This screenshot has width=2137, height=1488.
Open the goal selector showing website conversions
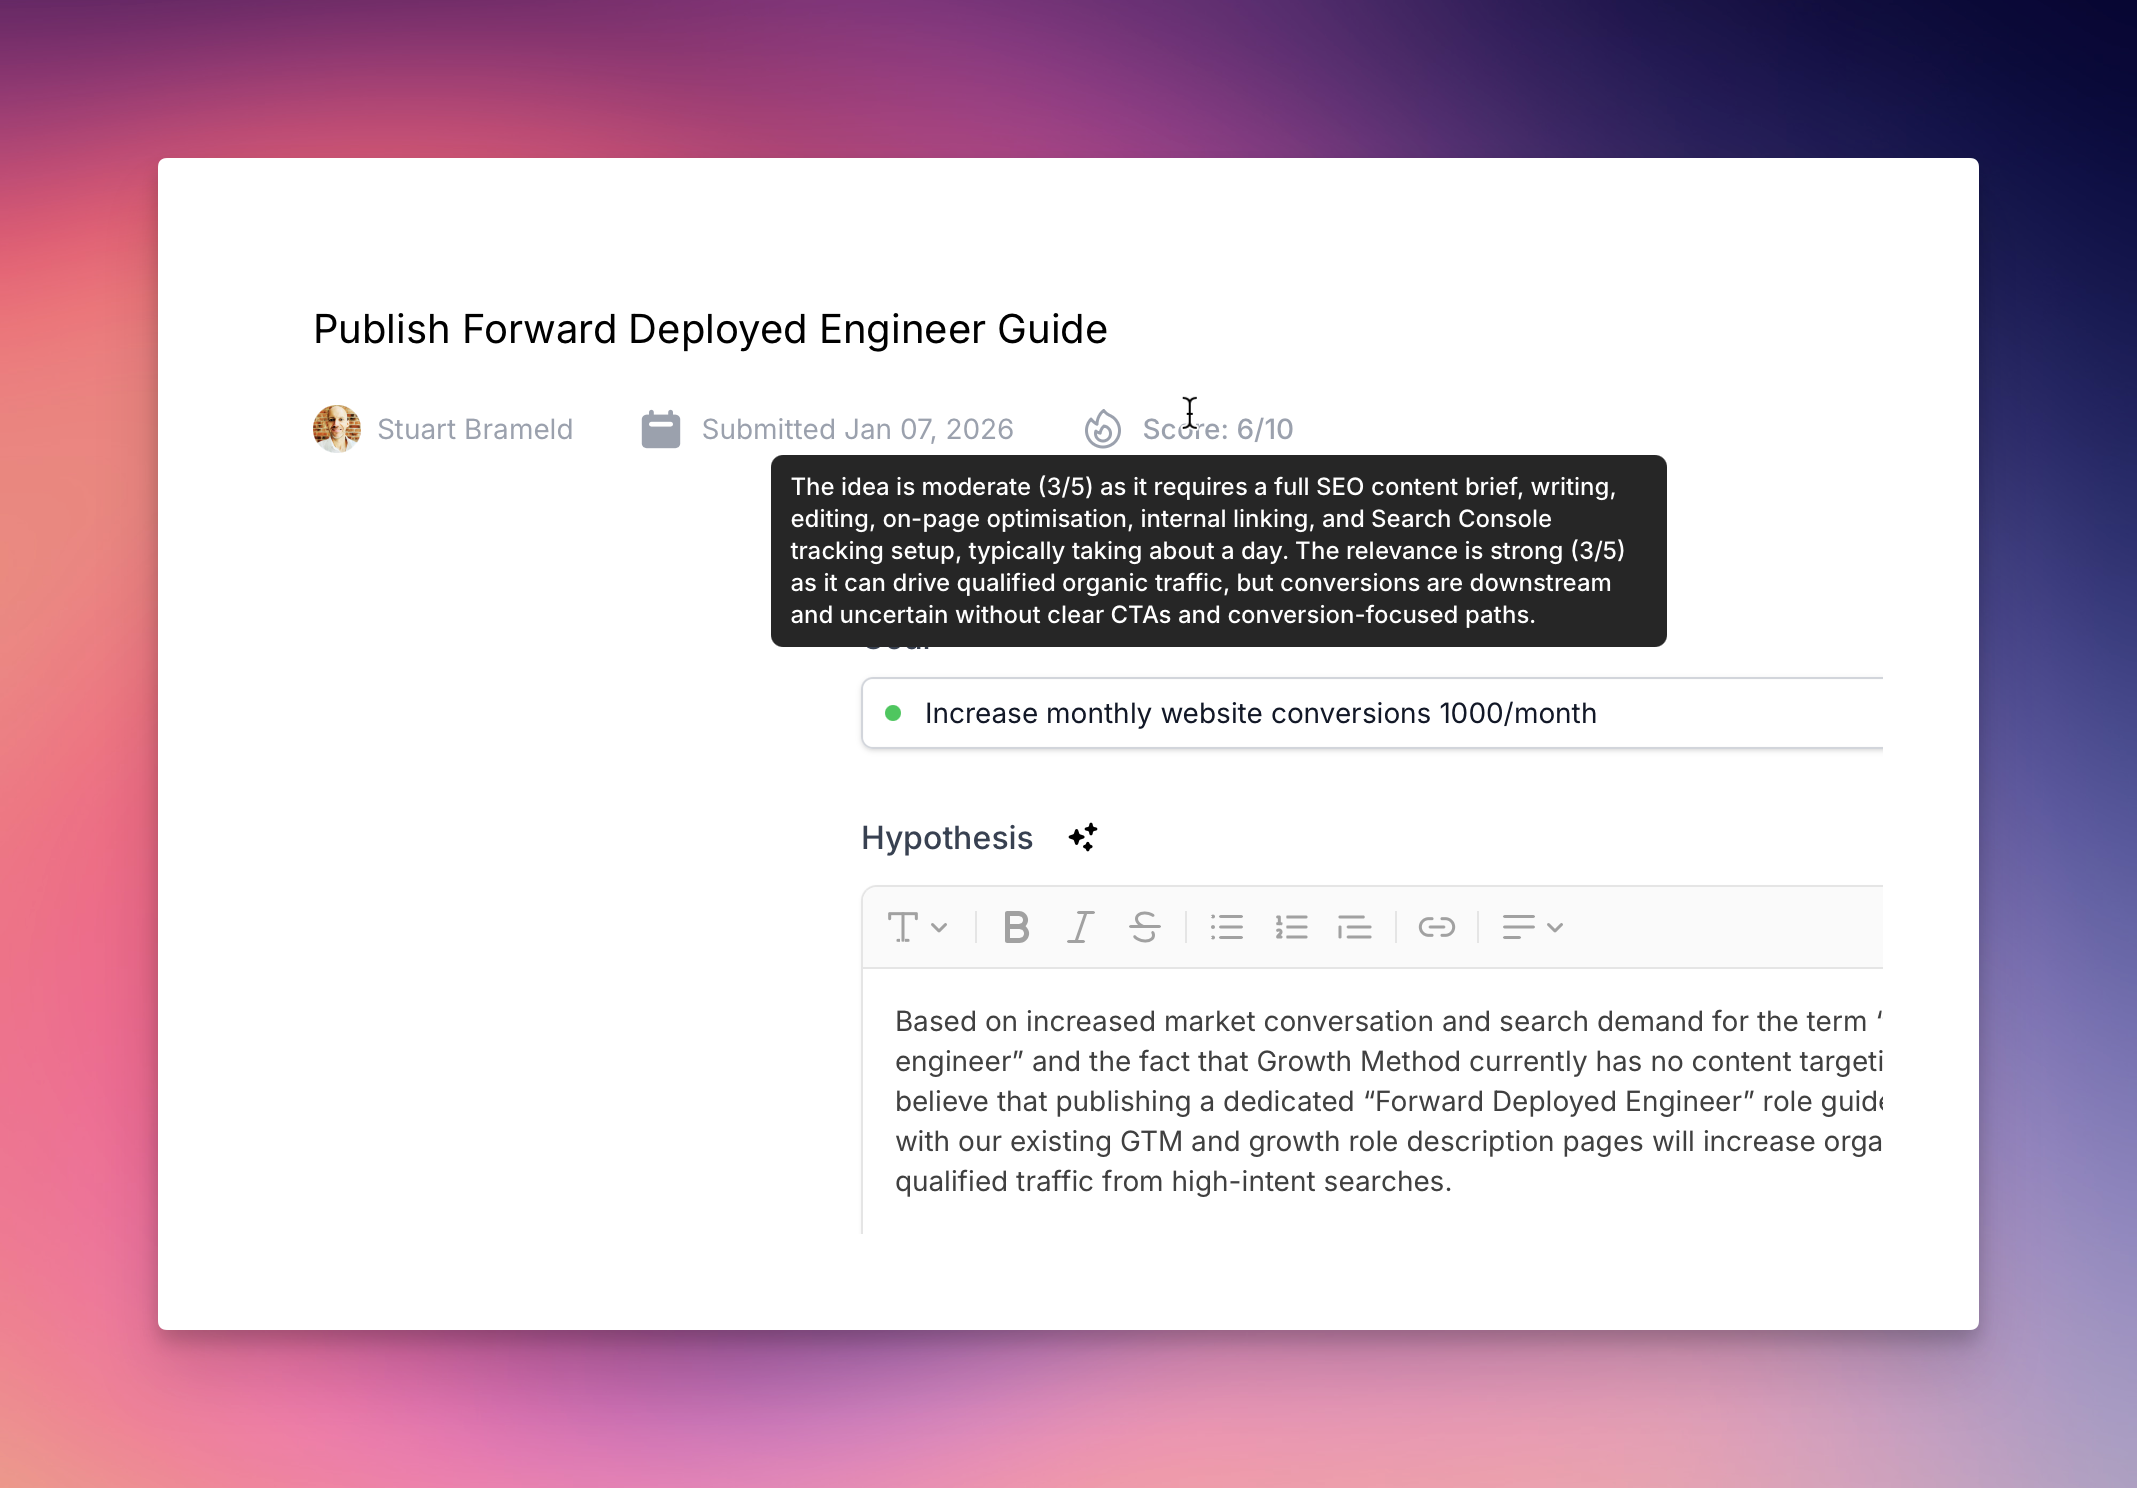pos(1370,713)
